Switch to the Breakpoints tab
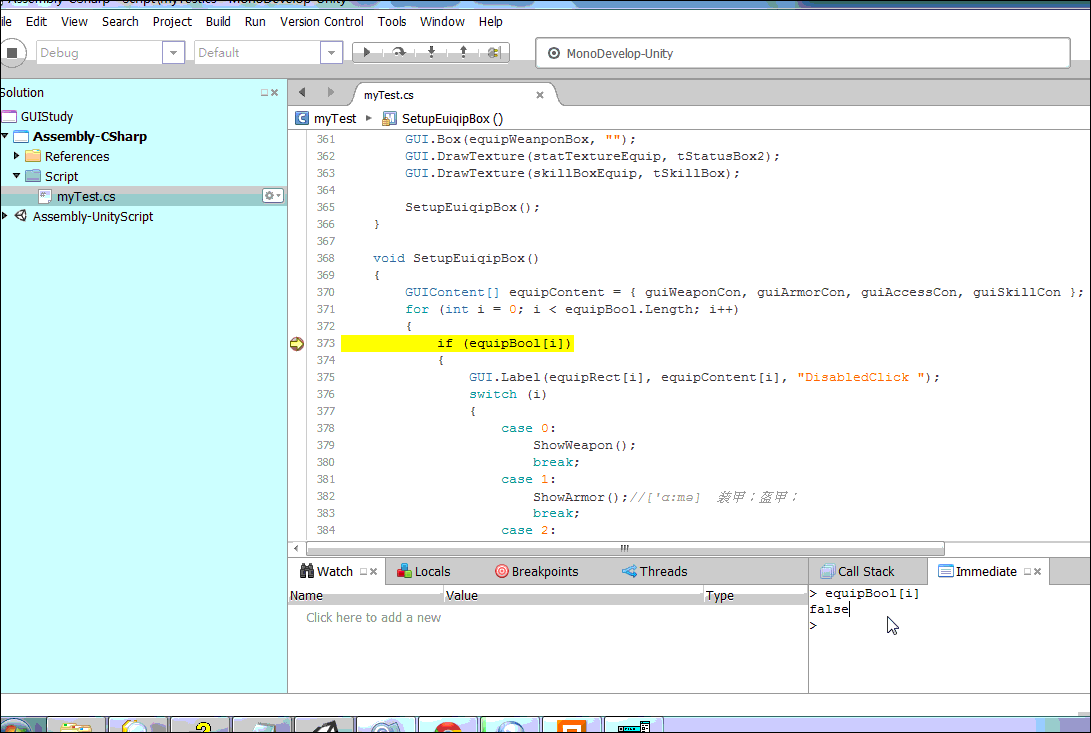Screen dimensions: 1091x733 click(536, 572)
